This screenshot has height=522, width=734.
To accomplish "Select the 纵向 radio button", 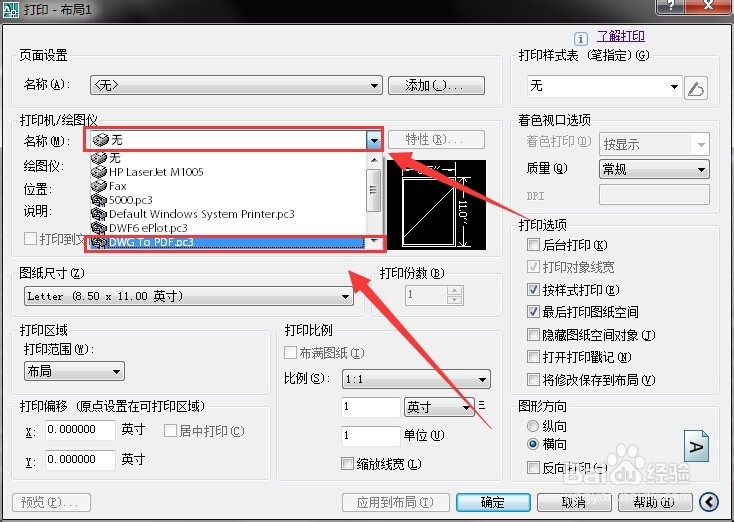I will pyautogui.click(x=533, y=426).
